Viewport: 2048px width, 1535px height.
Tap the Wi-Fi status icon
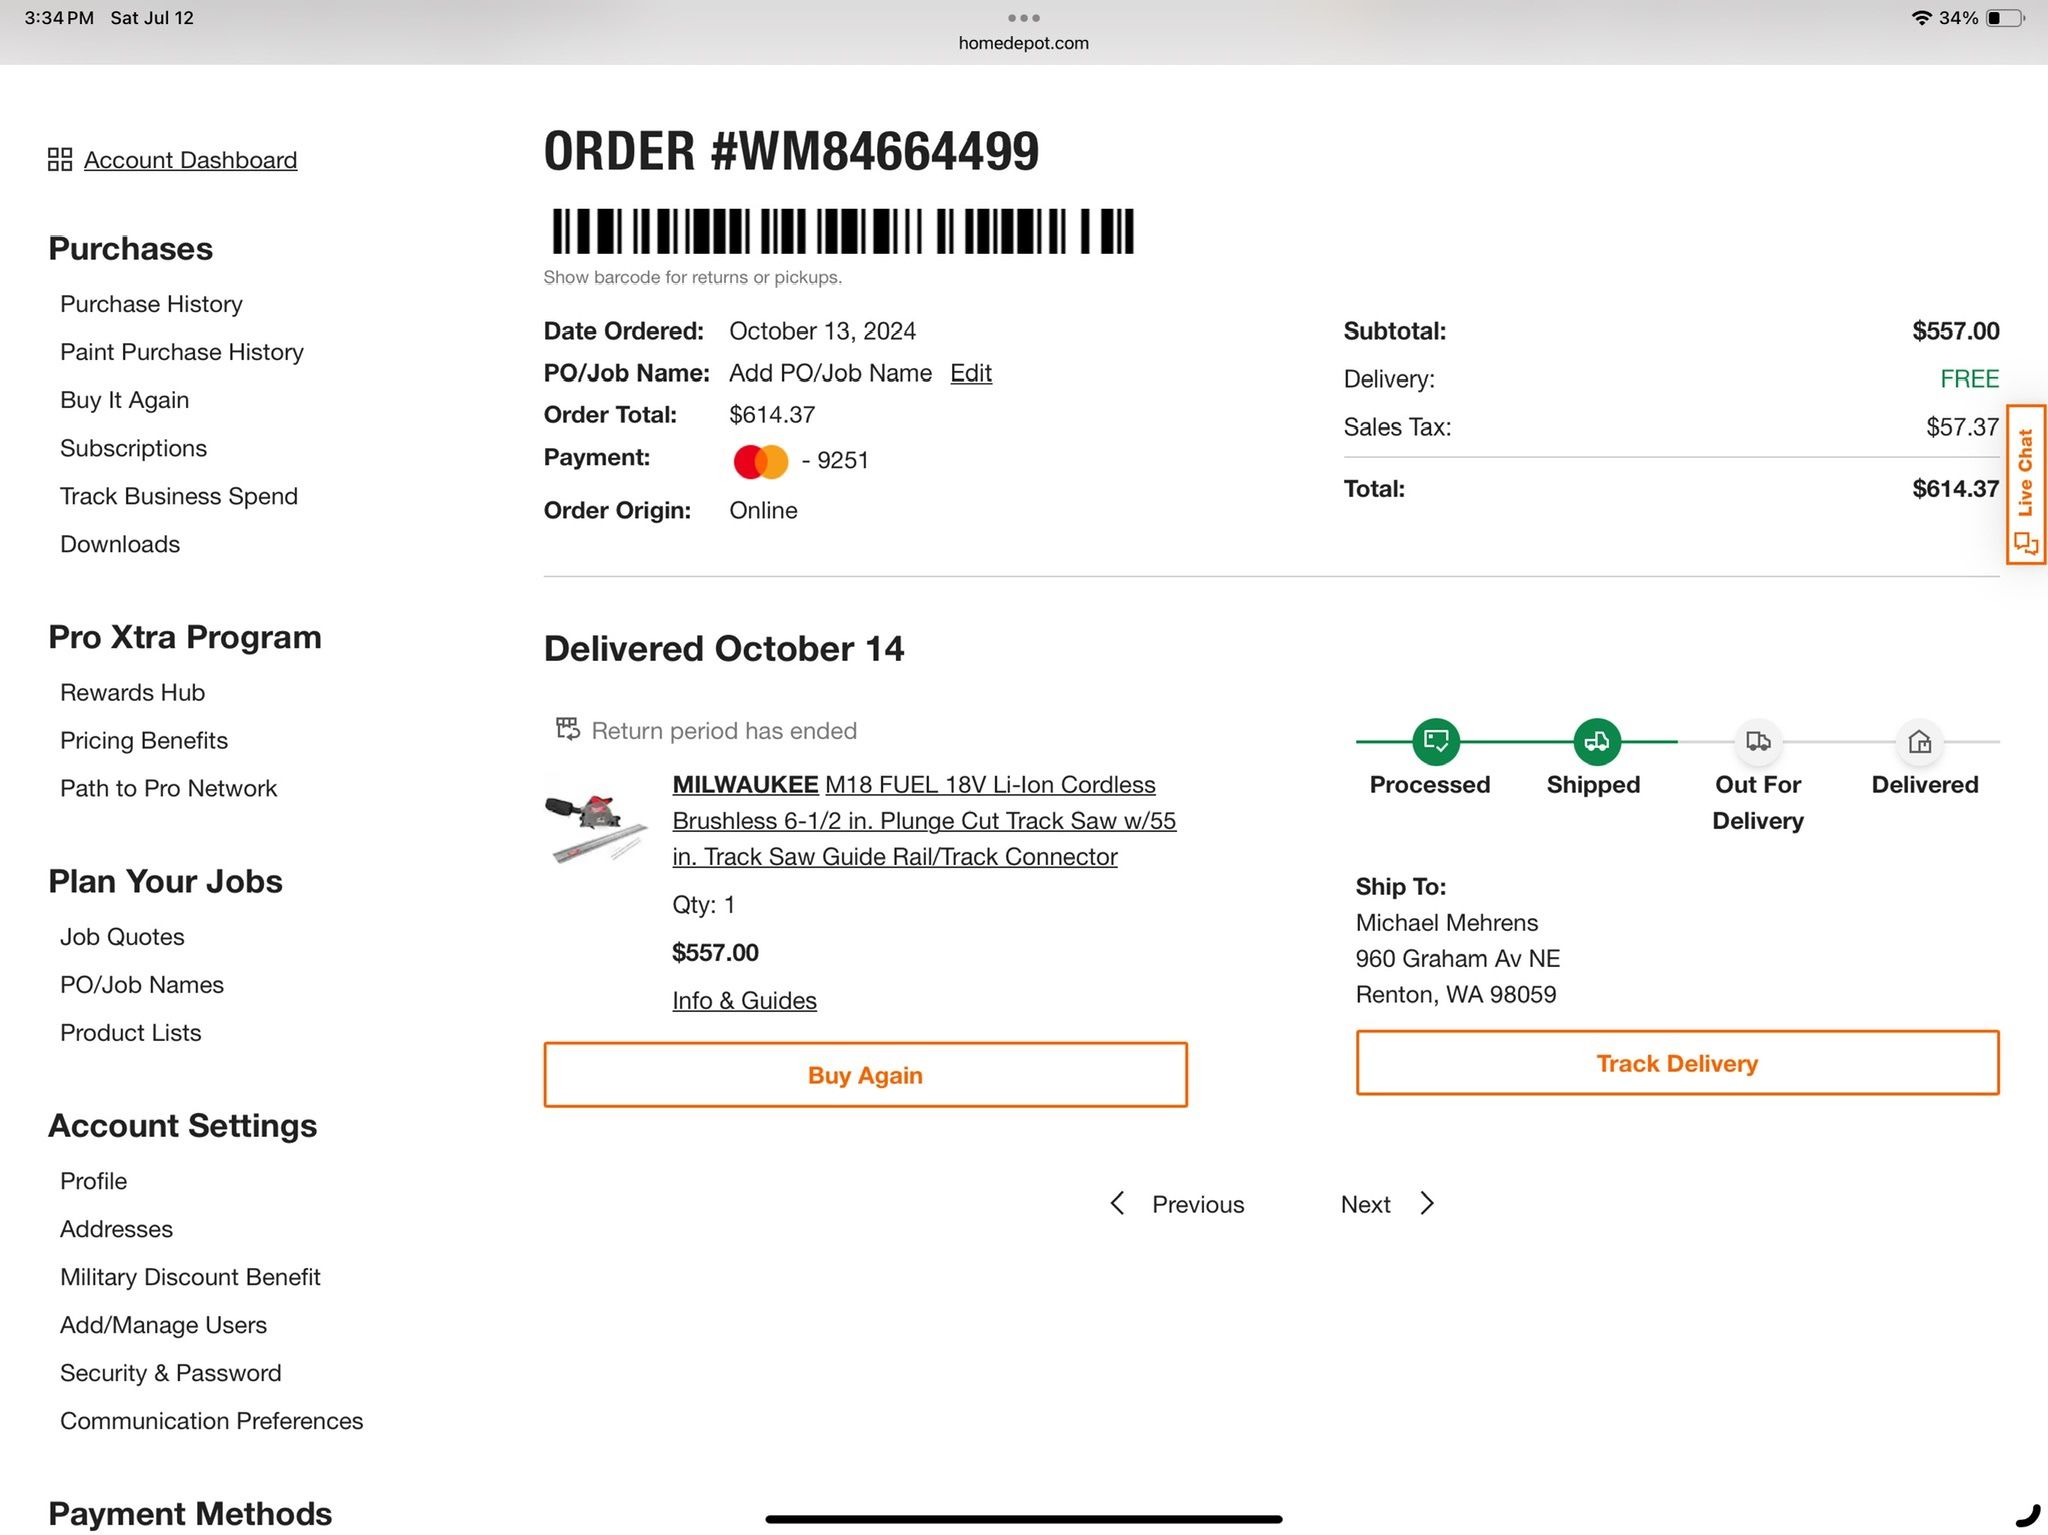click(1921, 18)
